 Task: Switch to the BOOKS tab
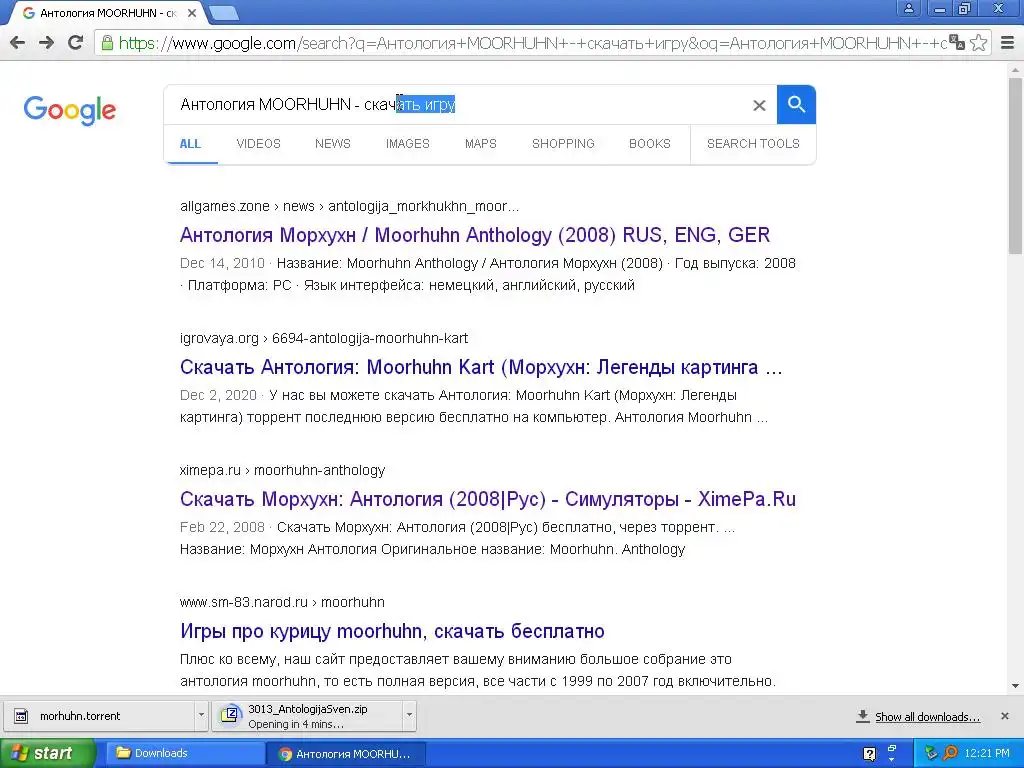[650, 144]
